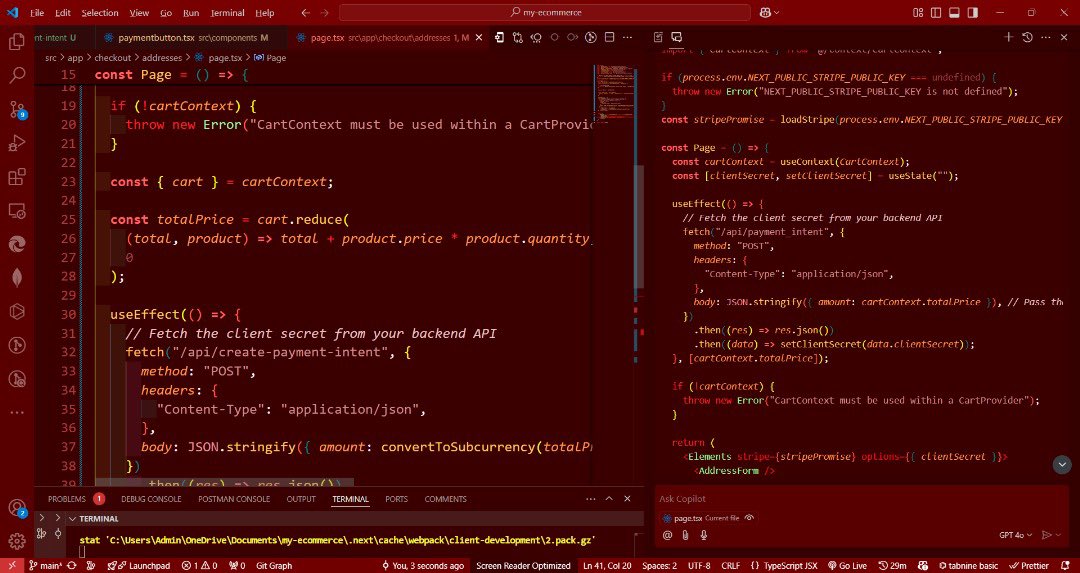Switch to Copilot Edits view icon
Image resolution: width=1080 pixels, height=573 pixels.
658,37
